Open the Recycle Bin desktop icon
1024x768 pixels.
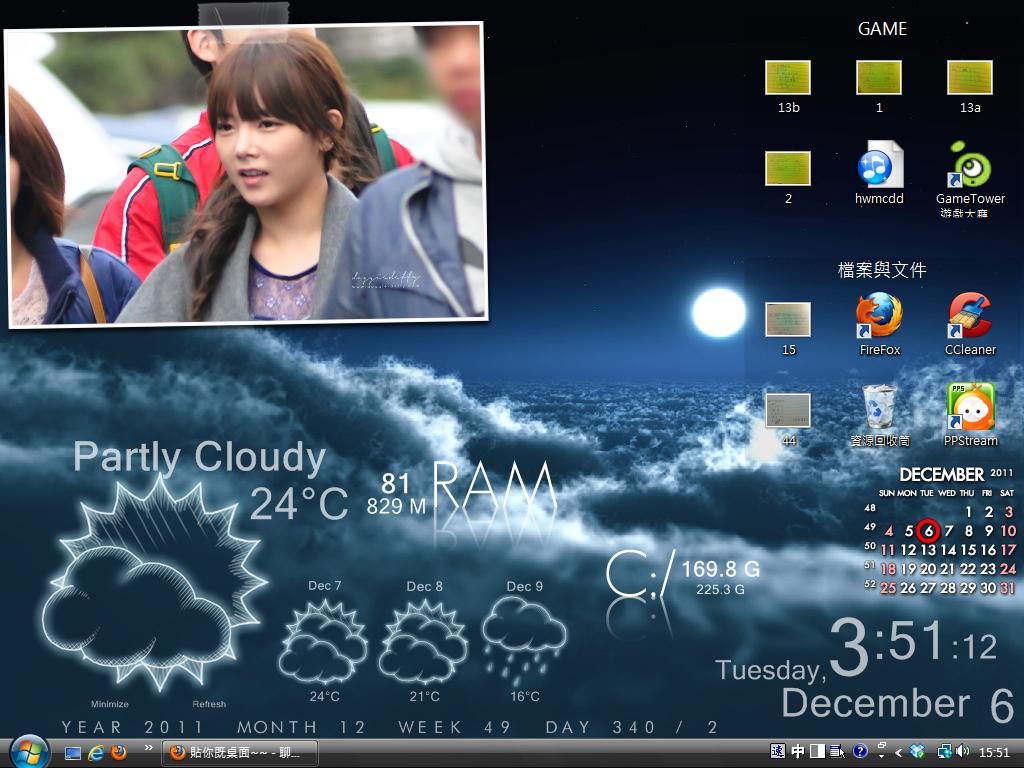coord(880,407)
